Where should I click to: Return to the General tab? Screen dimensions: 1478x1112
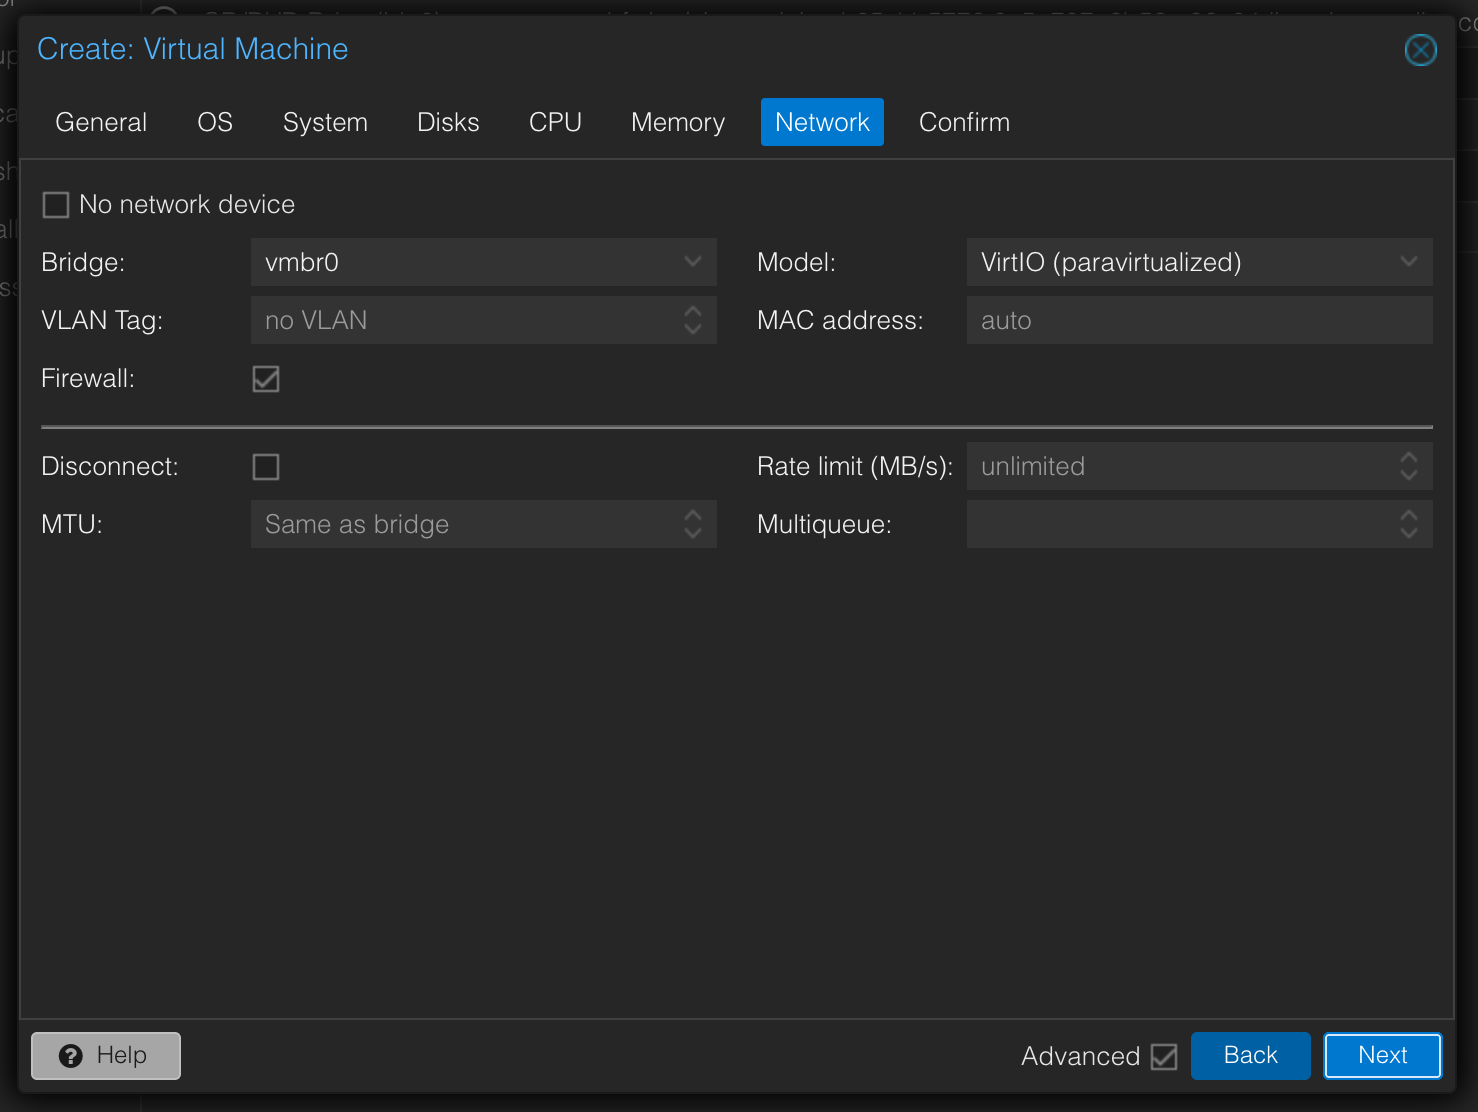(100, 121)
